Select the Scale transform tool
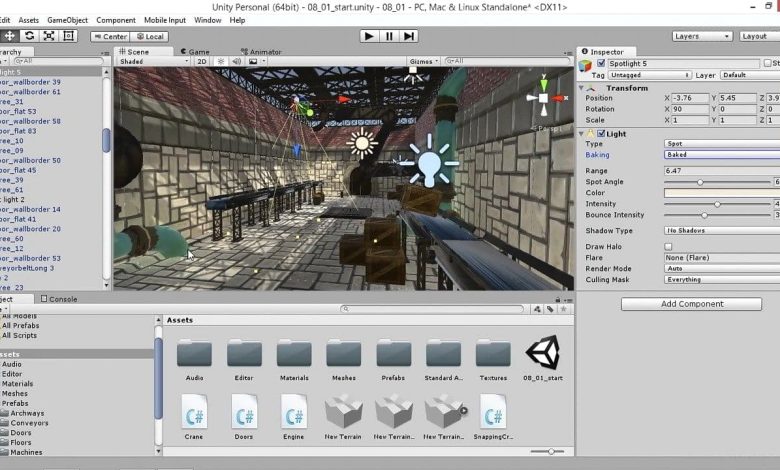This screenshot has width=780, height=470. (49, 36)
